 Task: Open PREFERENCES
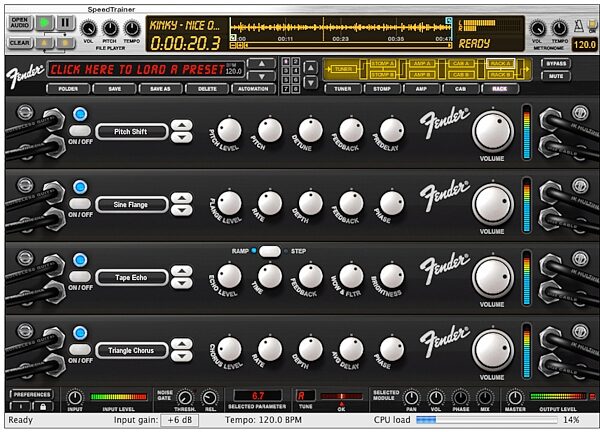tap(31, 395)
